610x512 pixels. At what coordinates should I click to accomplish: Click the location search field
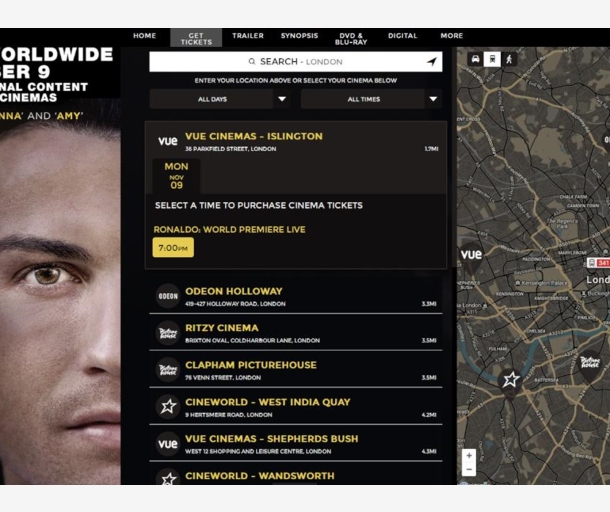[296, 61]
